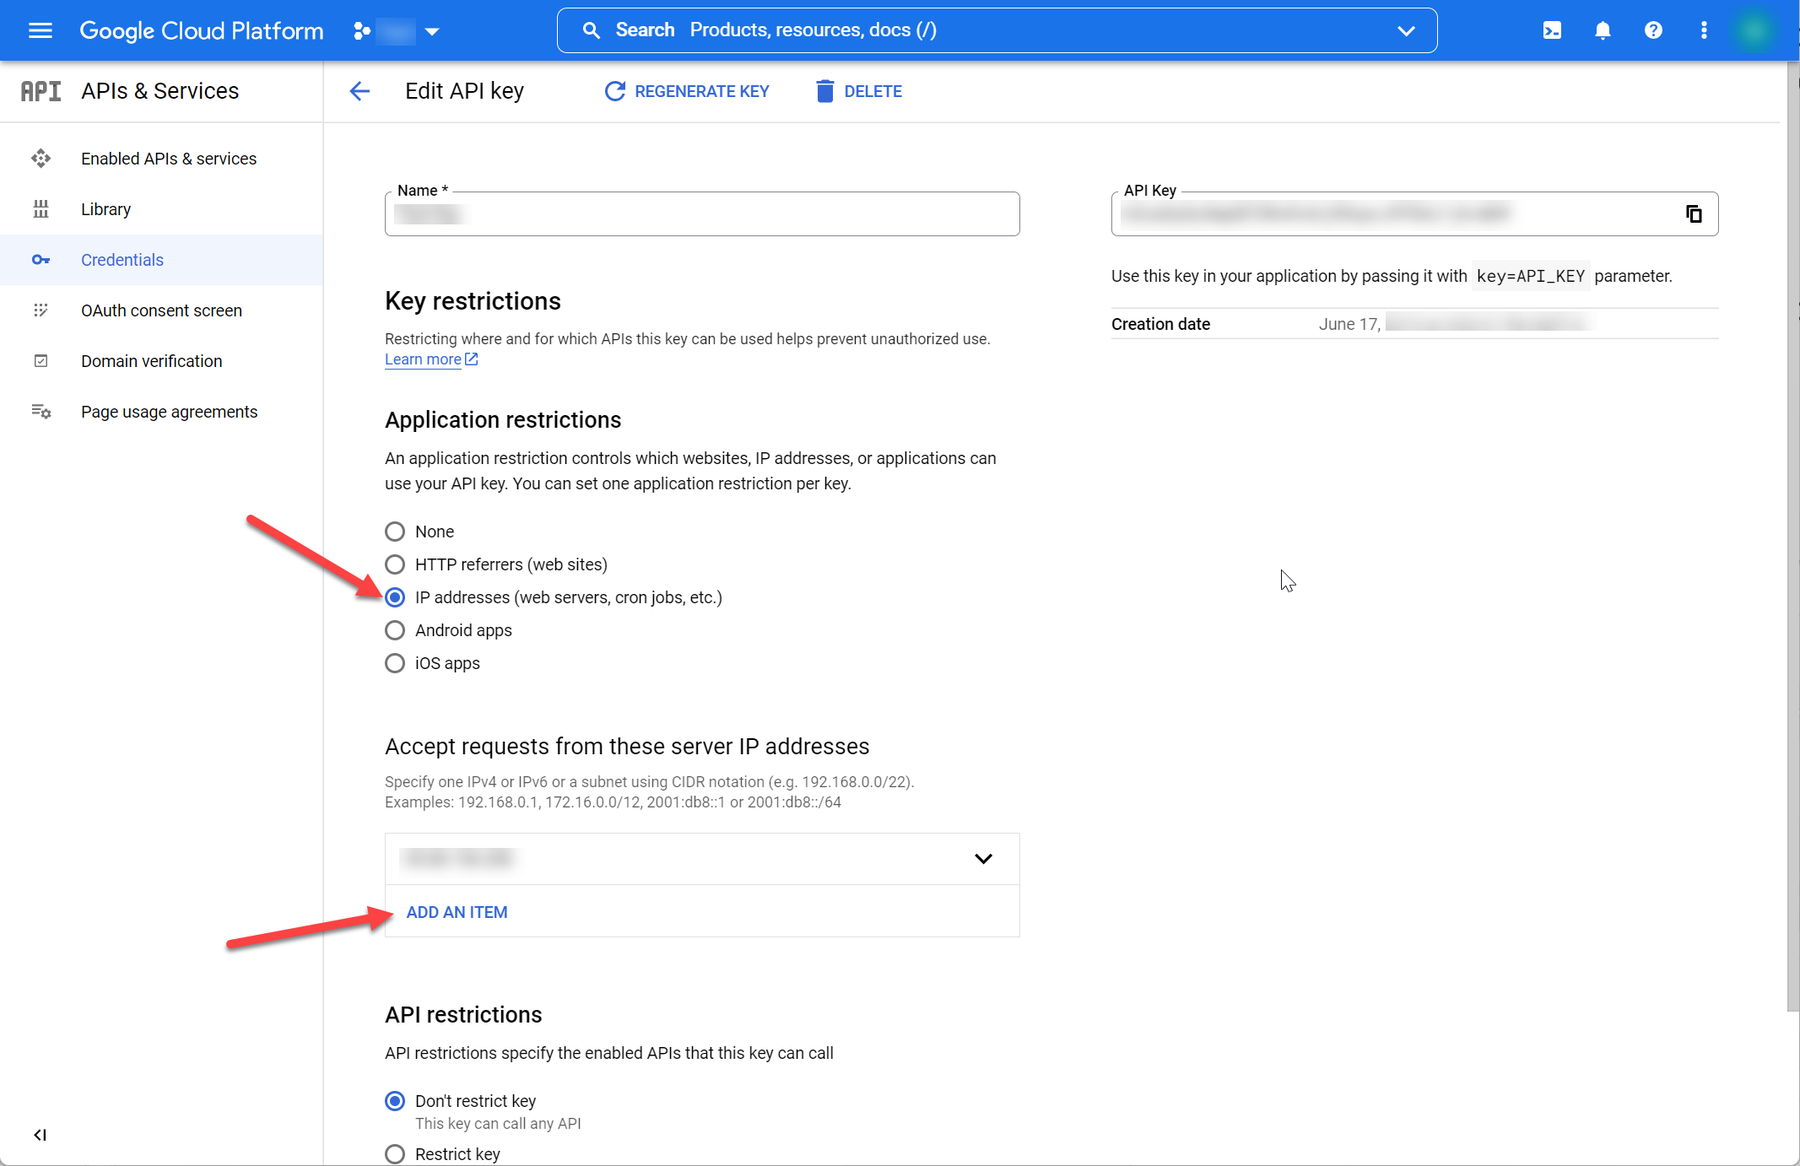Select Restrict key radio option
This screenshot has width=1800, height=1166.
coord(395,1154)
